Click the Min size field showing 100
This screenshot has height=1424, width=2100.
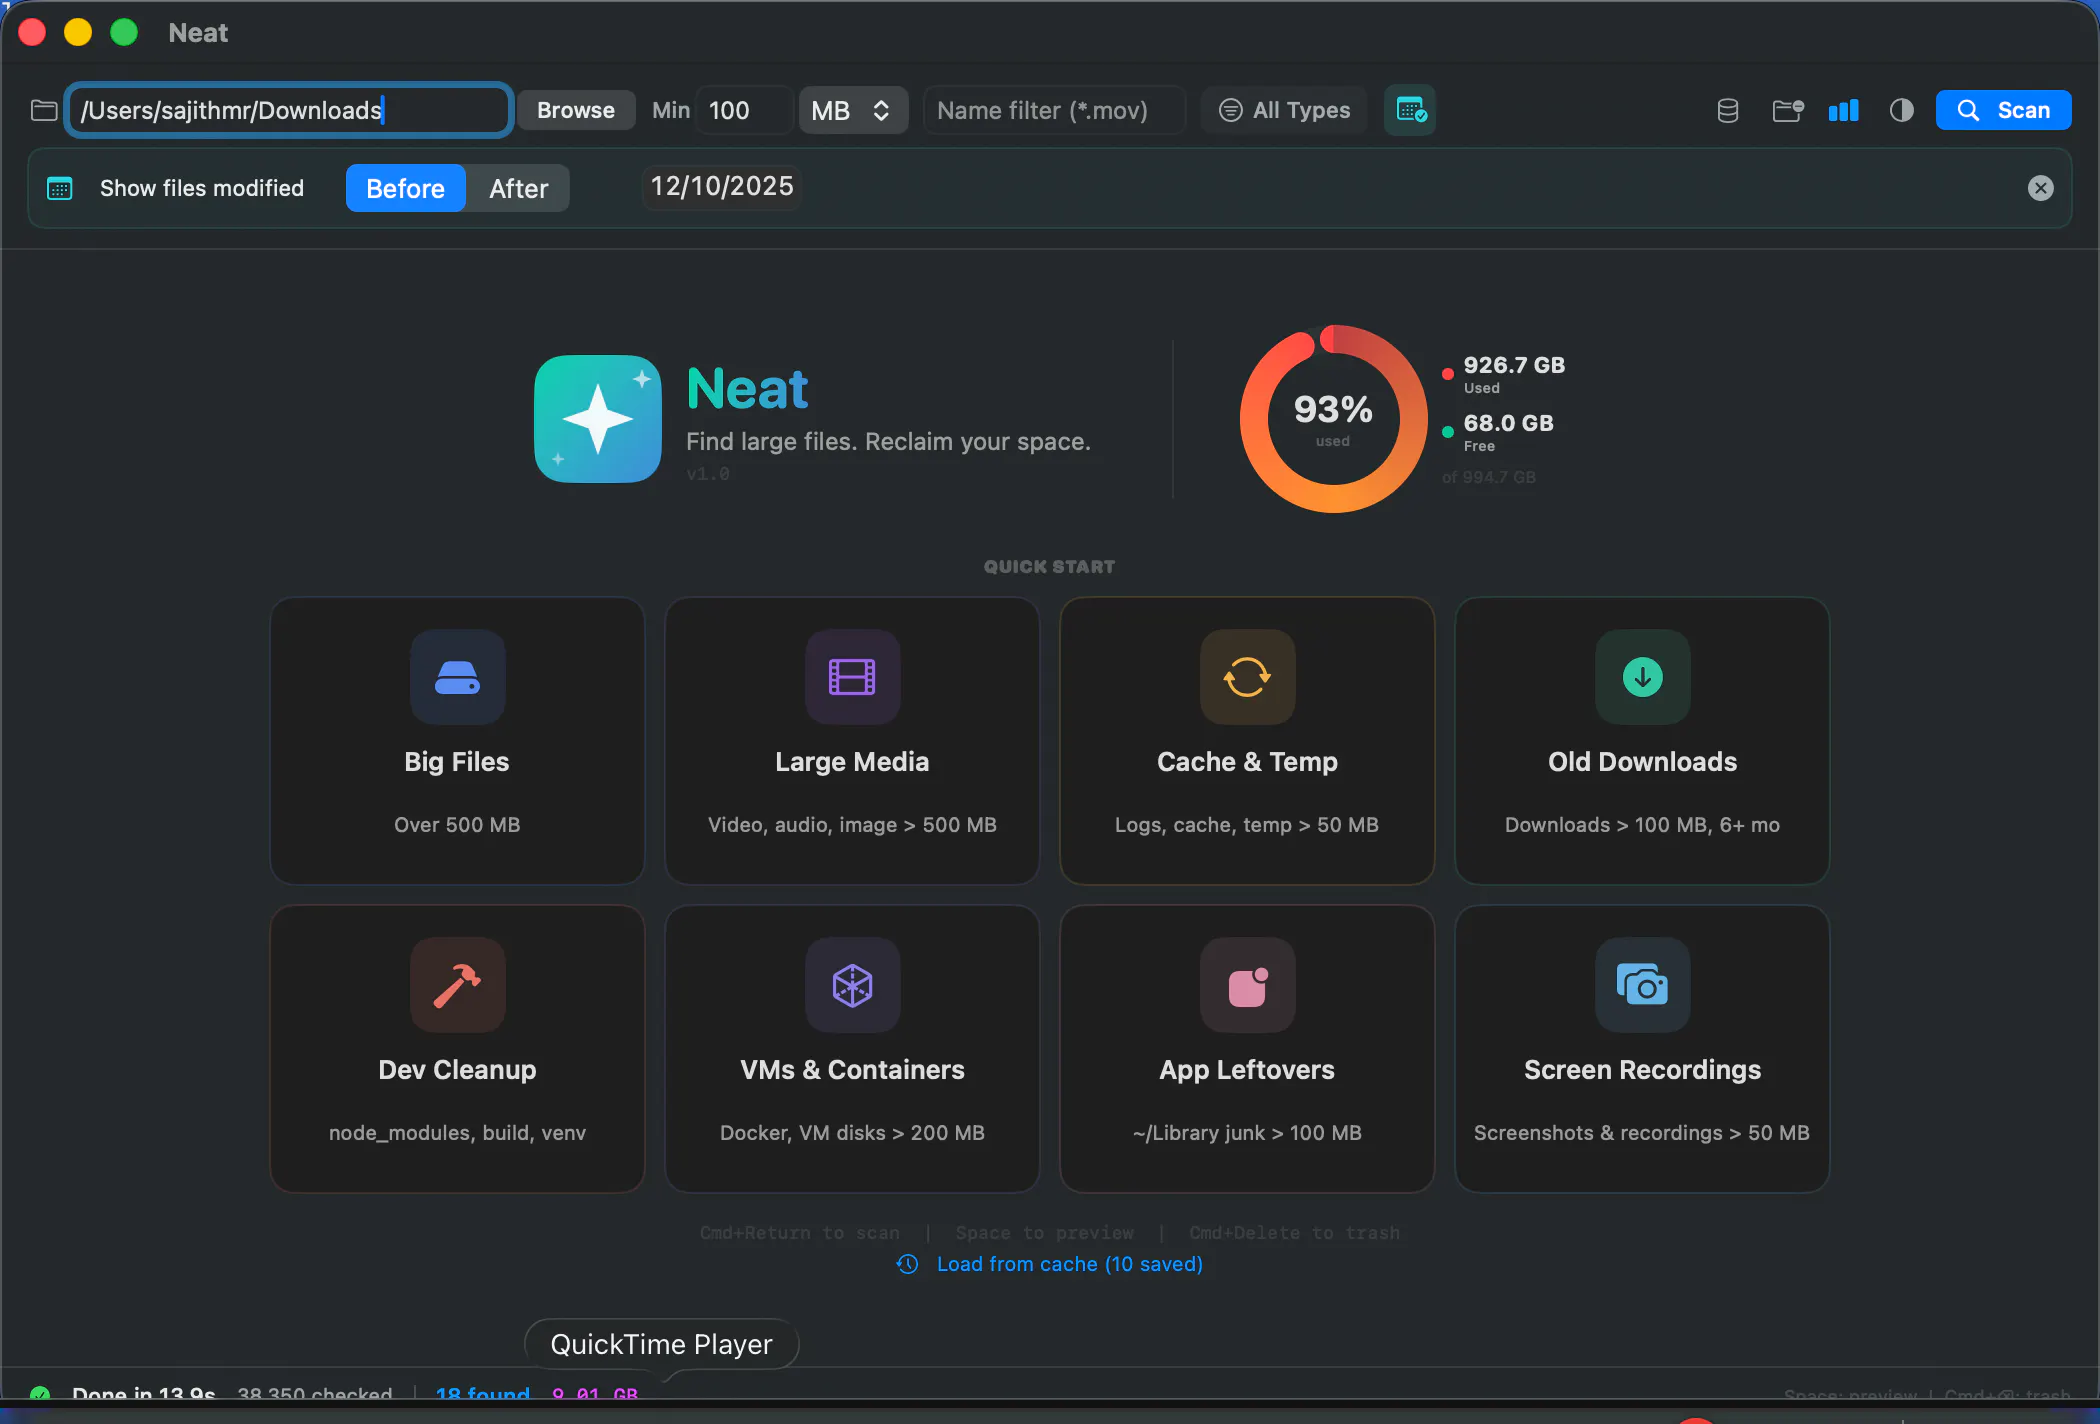coord(745,110)
